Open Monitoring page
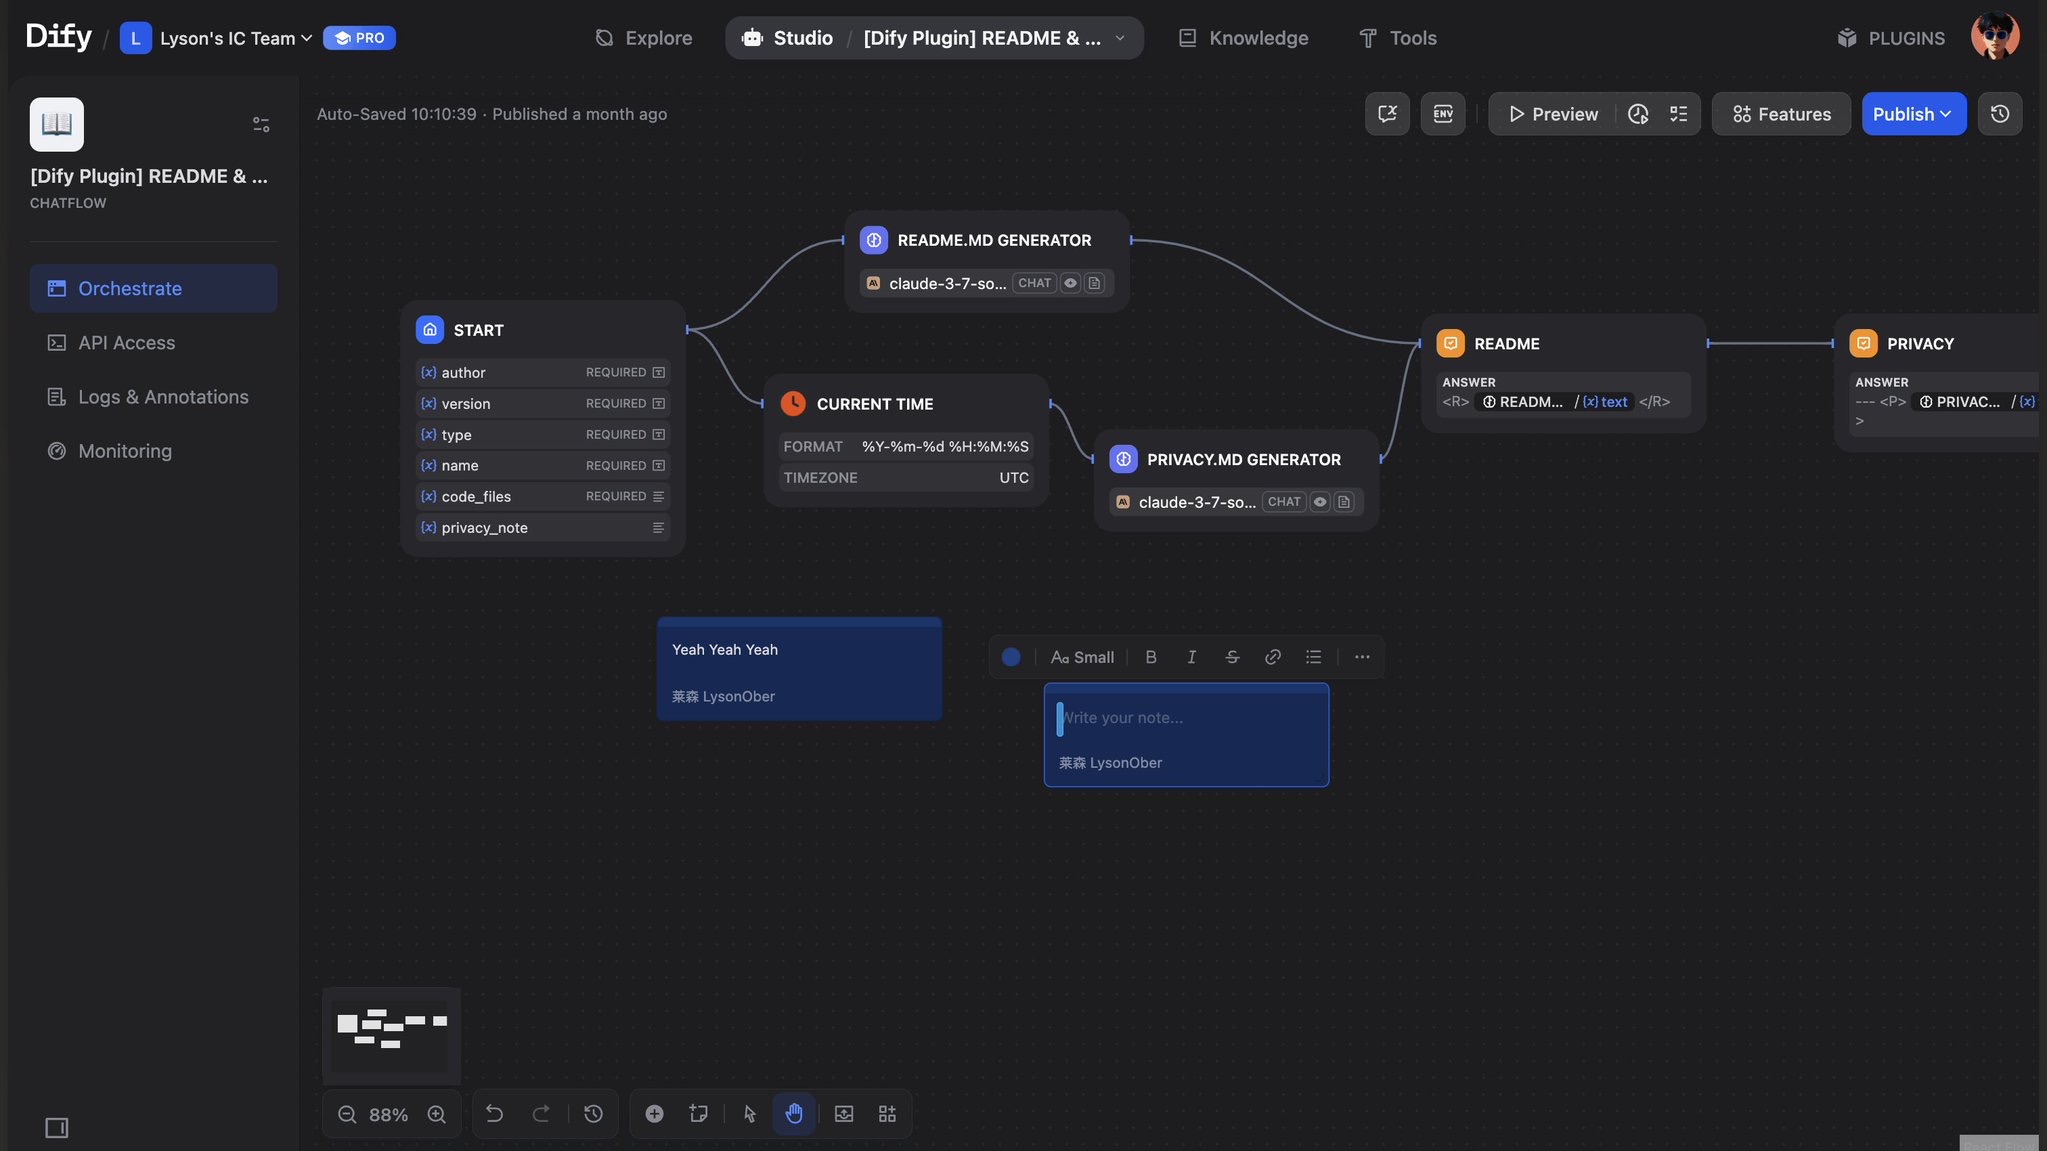2047x1151 pixels. click(153, 451)
